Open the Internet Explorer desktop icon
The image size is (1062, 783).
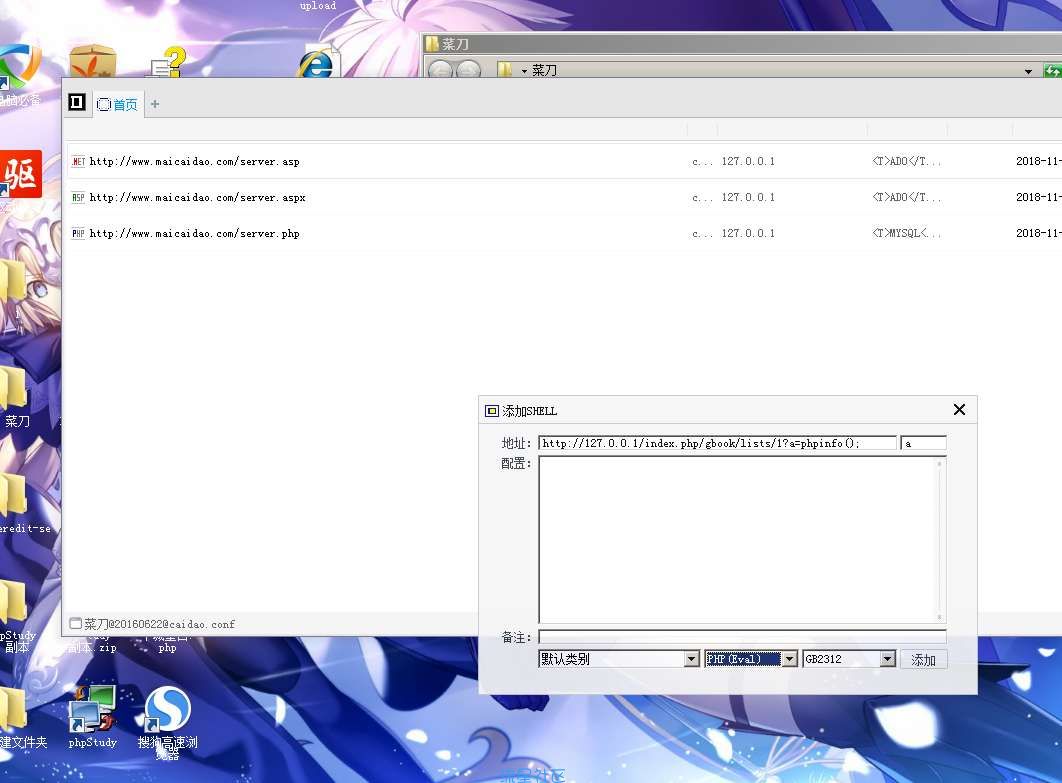[317, 62]
